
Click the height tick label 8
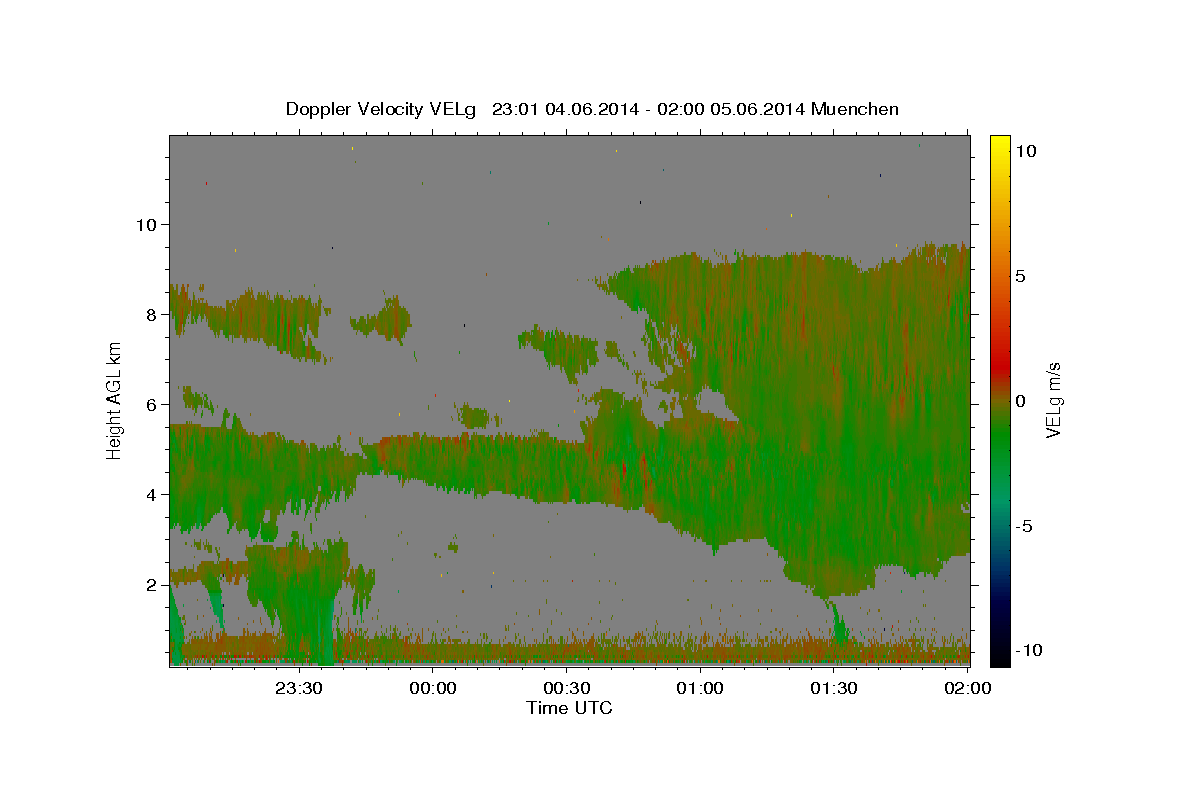tap(152, 314)
